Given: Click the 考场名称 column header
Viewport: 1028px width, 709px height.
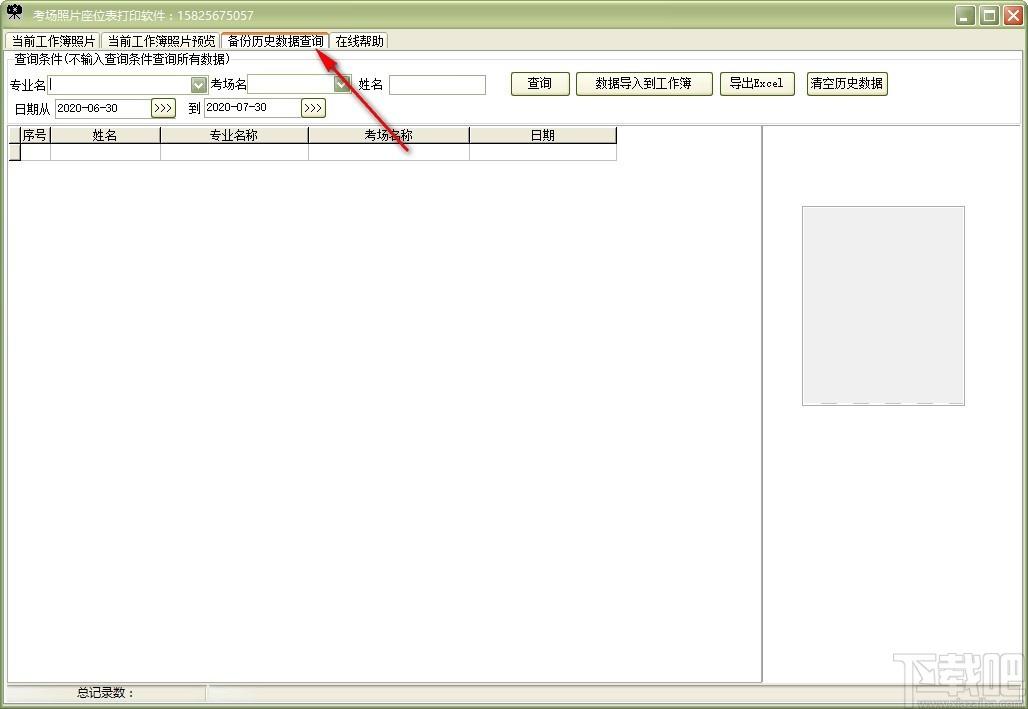Looking at the screenshot, I should point(389,135).
